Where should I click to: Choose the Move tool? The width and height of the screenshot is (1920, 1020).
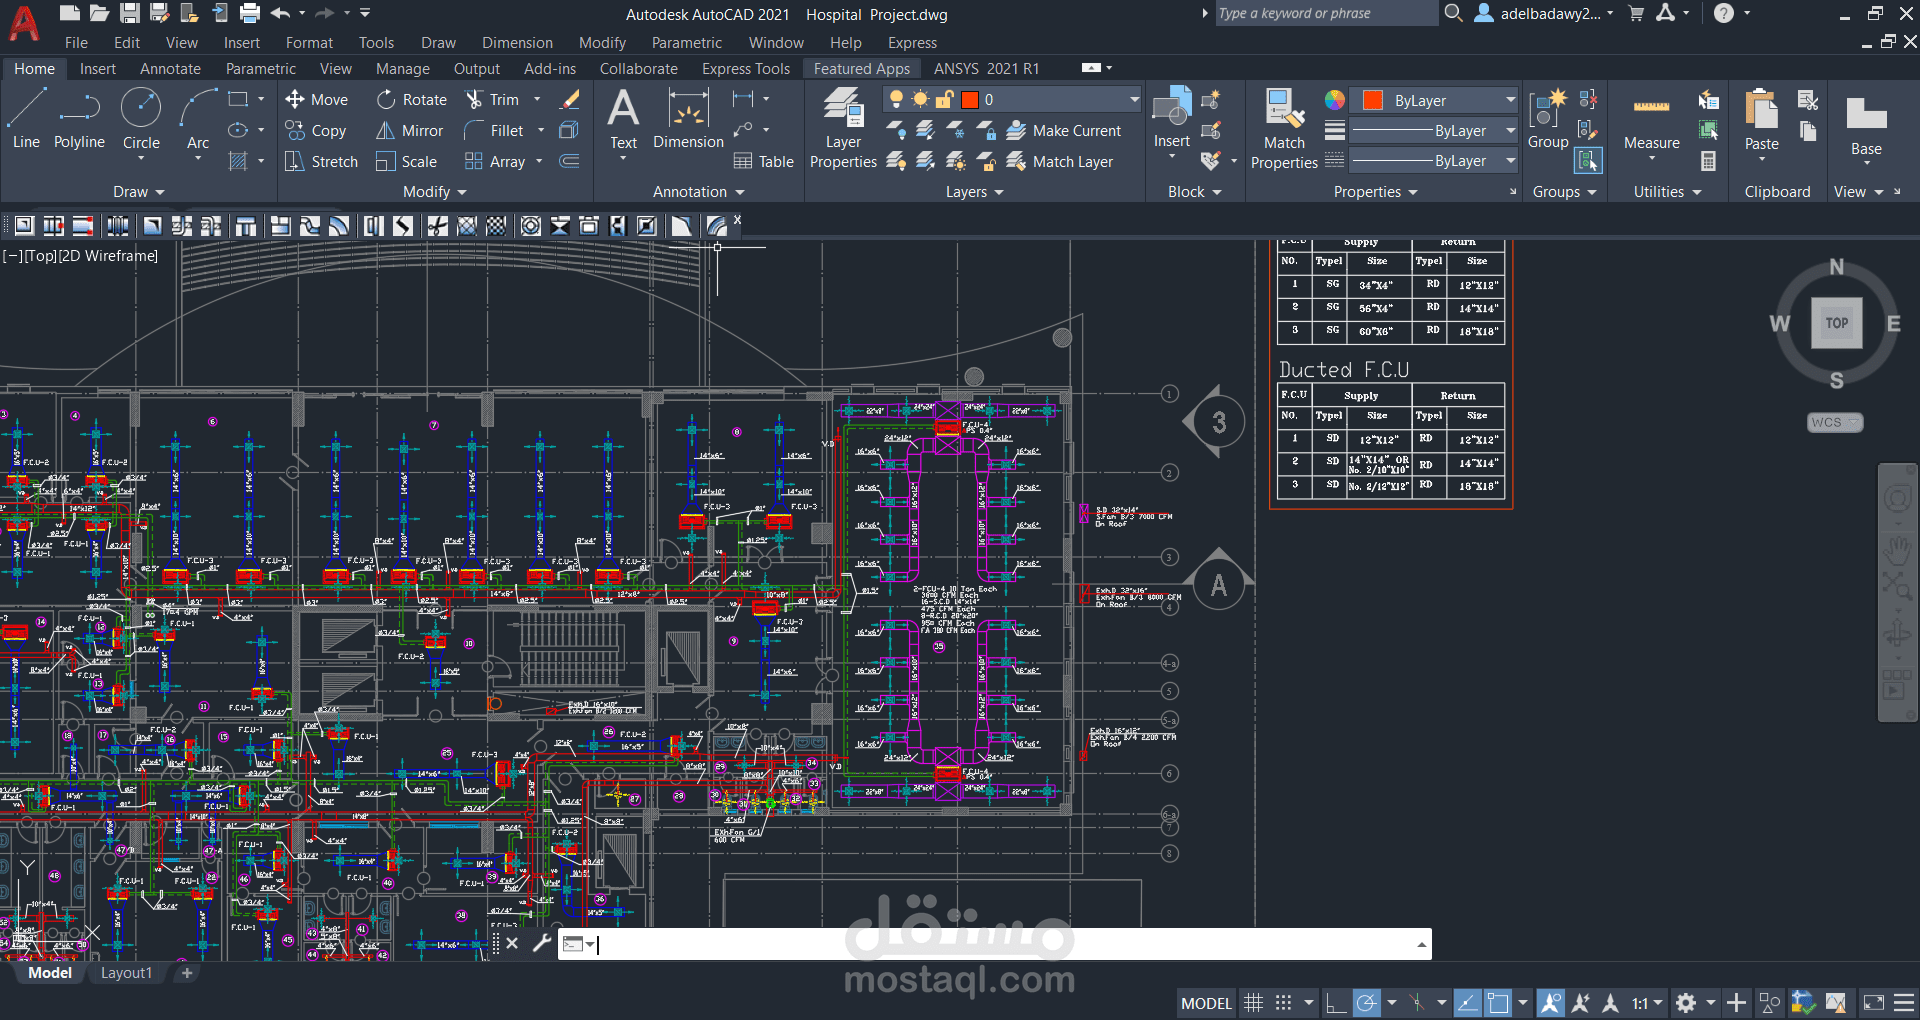point(317,99)
